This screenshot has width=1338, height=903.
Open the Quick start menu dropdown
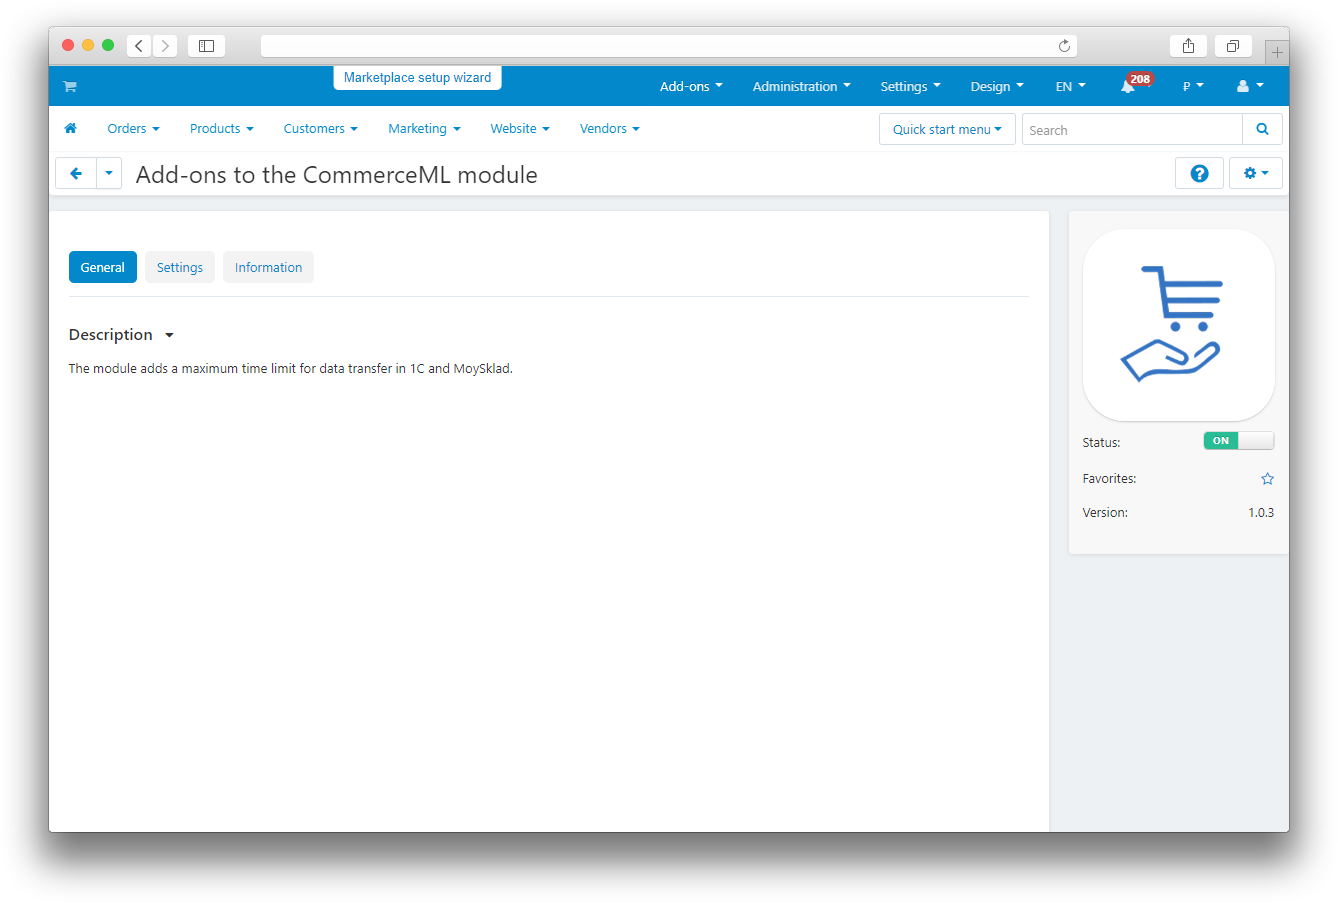point(946,130)
